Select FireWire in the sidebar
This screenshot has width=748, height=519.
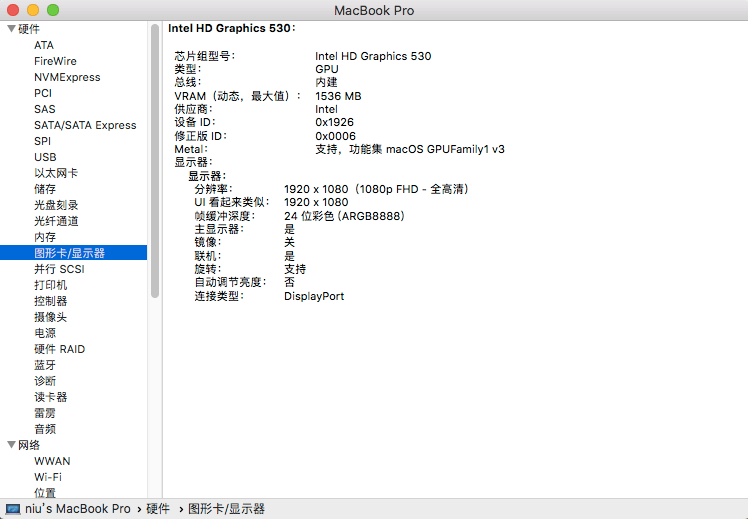pyautogui.click(x=55, y=61)
